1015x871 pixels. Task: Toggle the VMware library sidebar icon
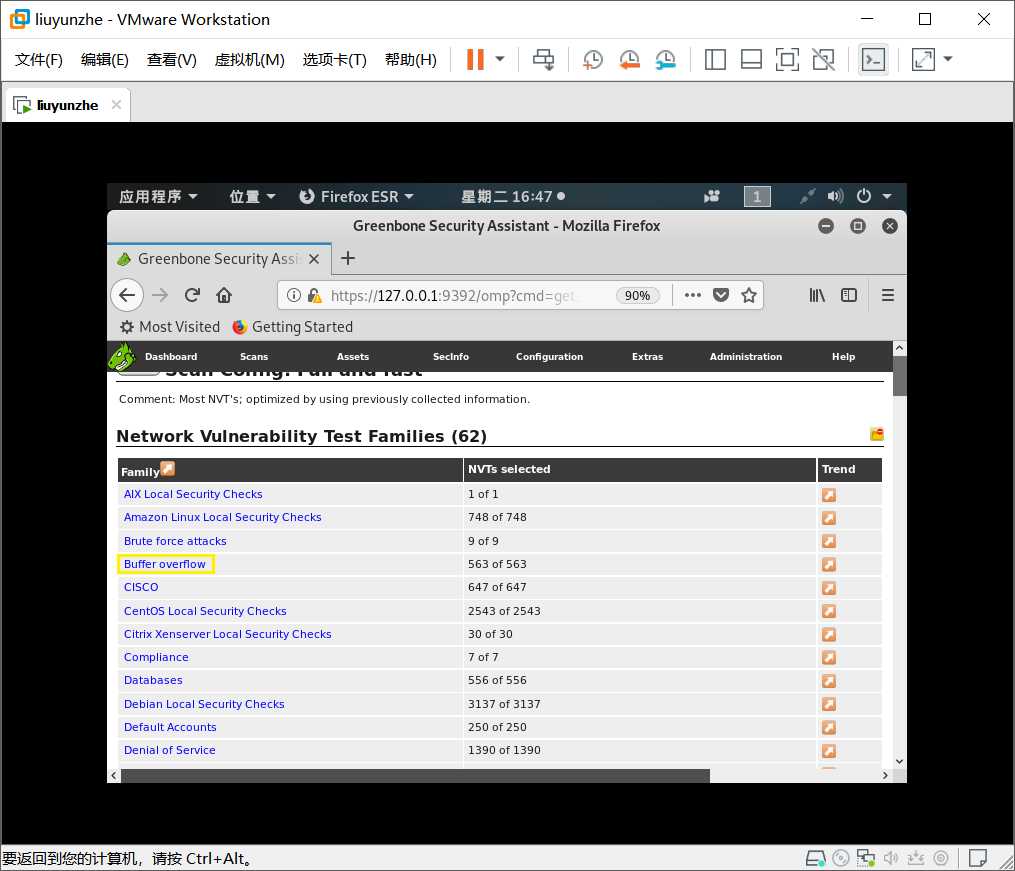click(715, 60)
